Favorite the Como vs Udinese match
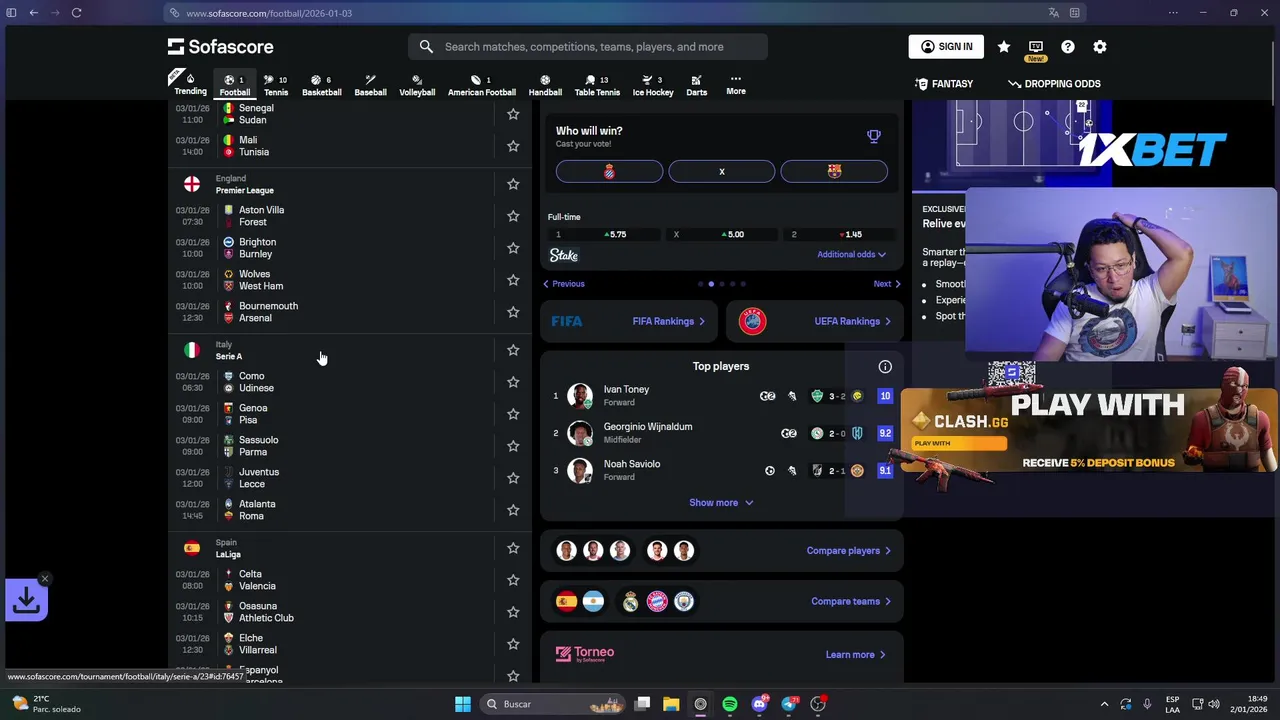Image resolution: width=1280 pixels, height=720 pixels. coord(513,382)
